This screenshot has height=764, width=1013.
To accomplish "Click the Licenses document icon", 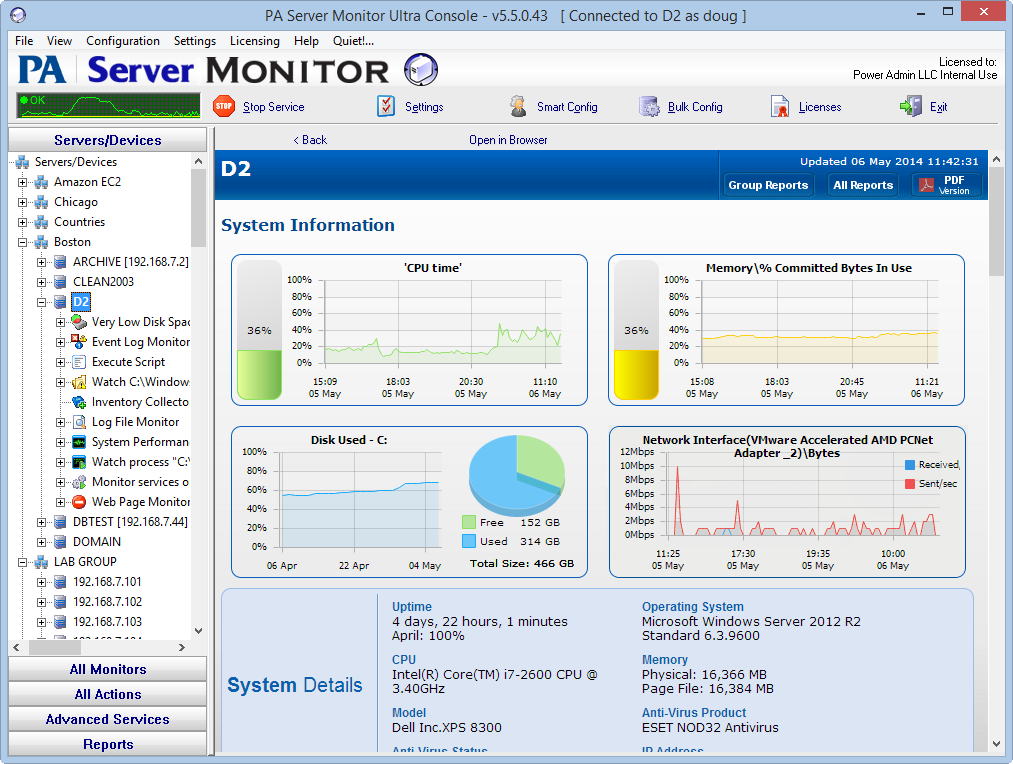I will coord(780,107).
